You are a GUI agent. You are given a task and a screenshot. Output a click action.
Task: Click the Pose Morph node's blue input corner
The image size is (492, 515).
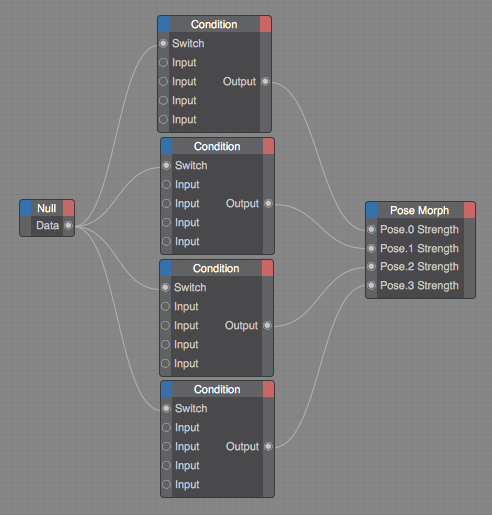pos(371,210)
